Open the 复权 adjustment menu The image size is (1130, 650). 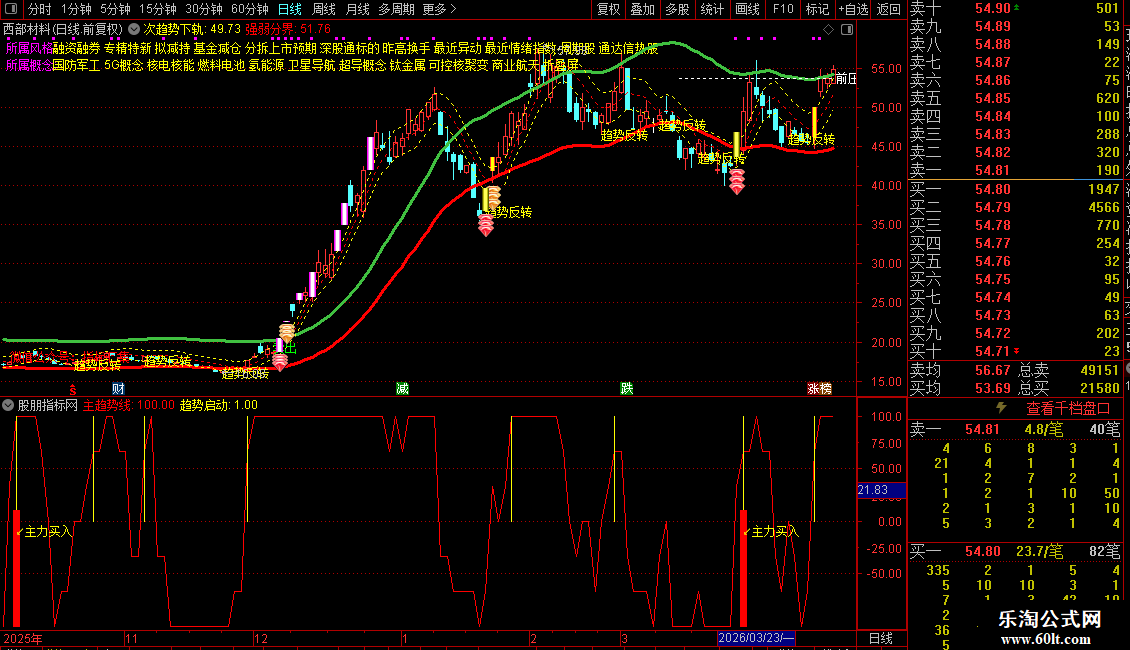pyautogui.click(x=608, y=9)
